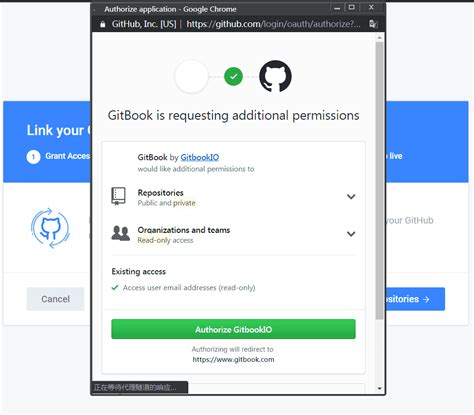474x415 pixels.
Task: Click the Repositories book icon
Action: (118, 196)
